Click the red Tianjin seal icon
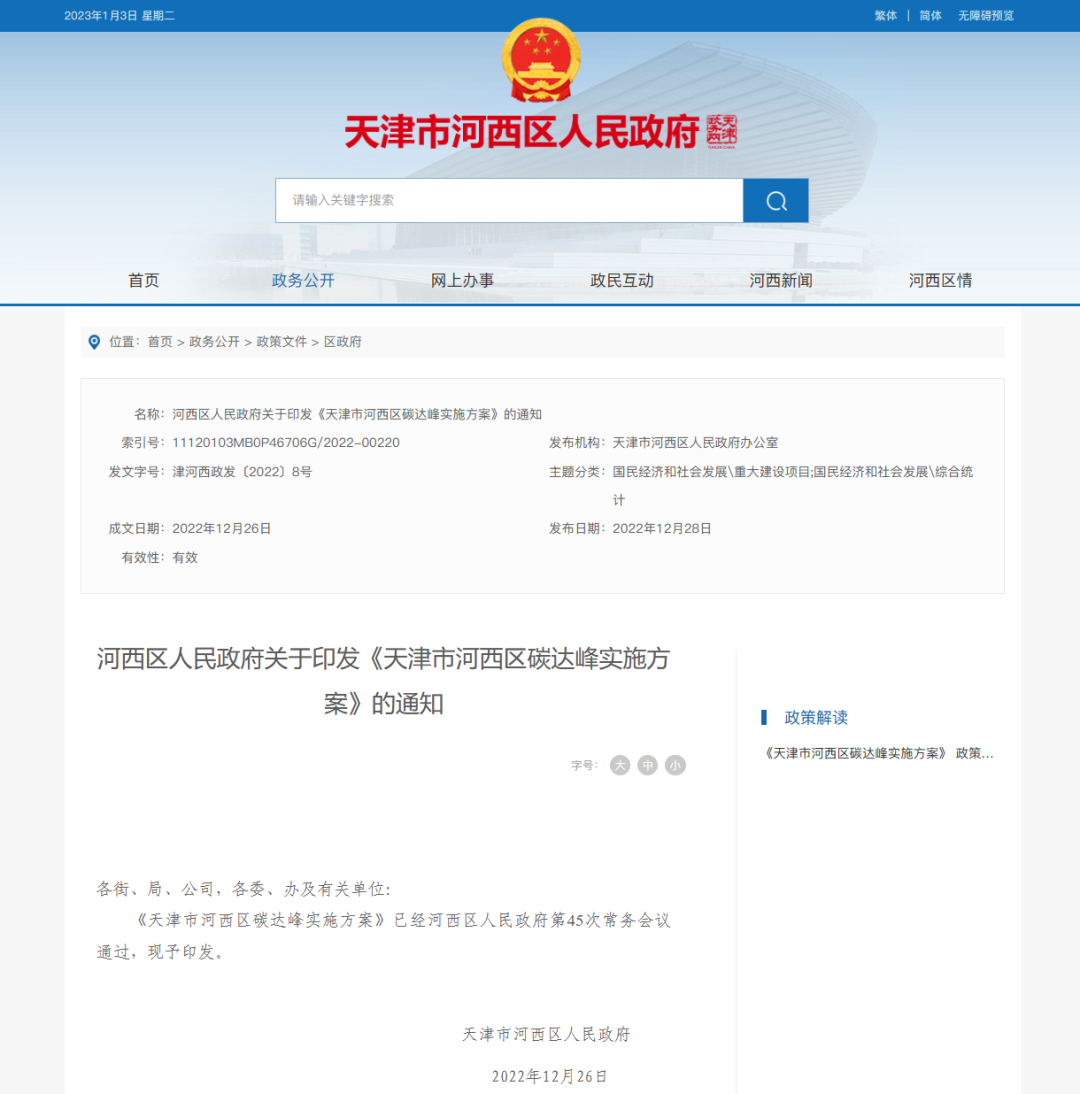Viewport: 1080px width, 1094px height. pyautogui.click(x=721, y=131)
